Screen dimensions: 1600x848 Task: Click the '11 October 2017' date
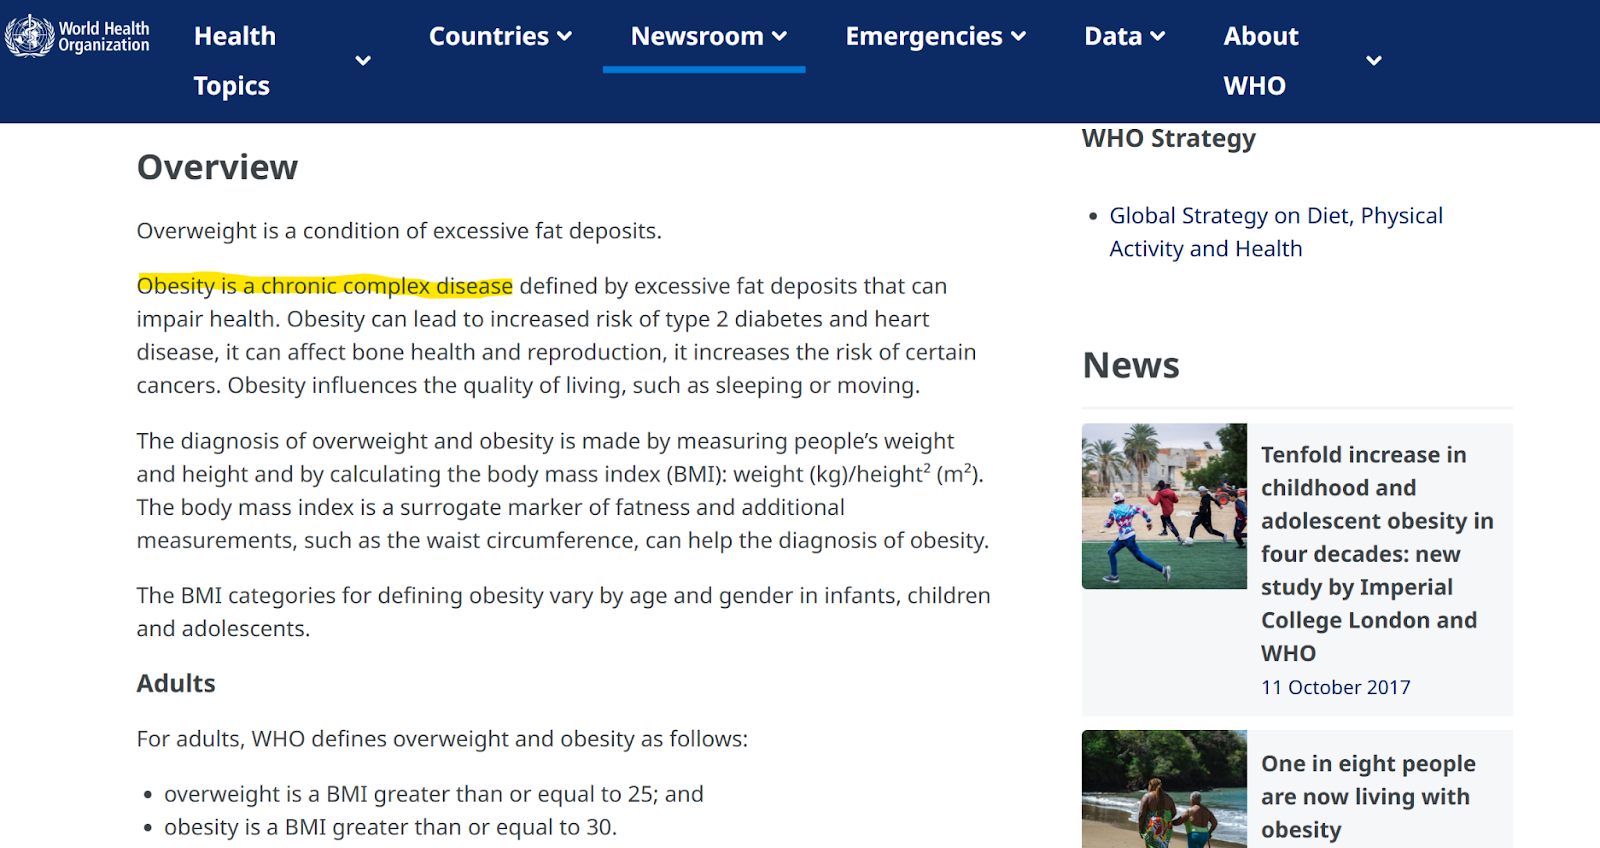[x=1335, y=687]
